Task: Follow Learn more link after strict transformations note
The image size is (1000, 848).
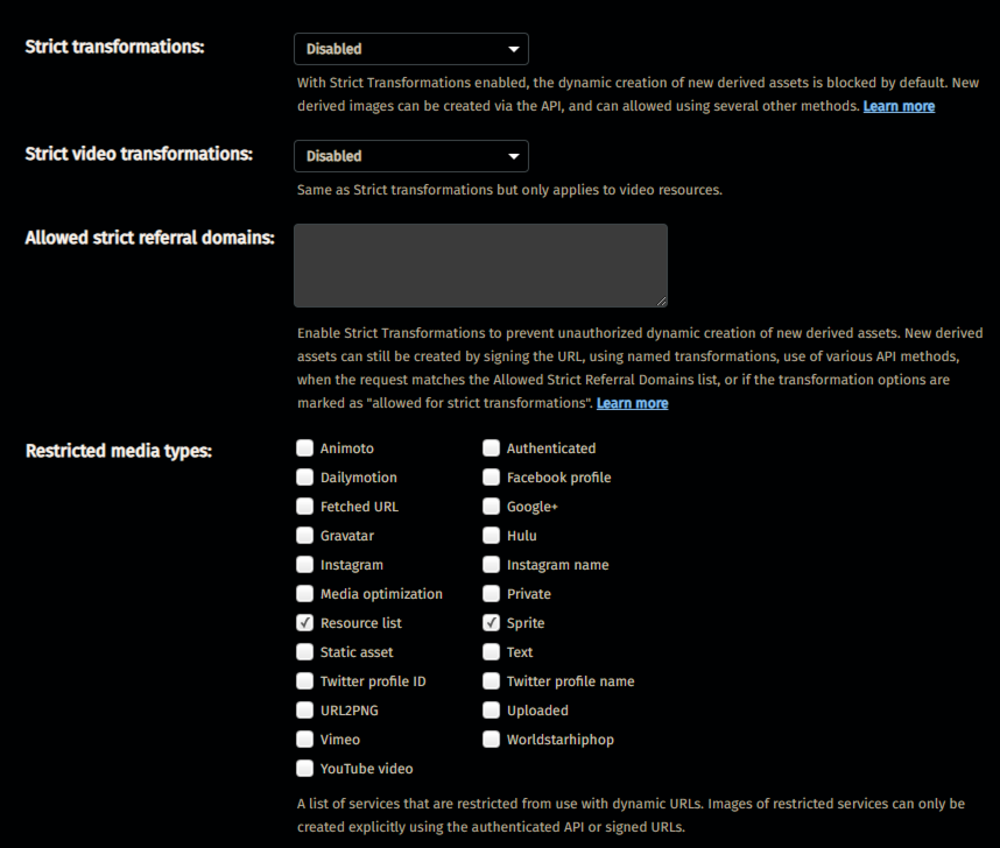Action: 632,404
